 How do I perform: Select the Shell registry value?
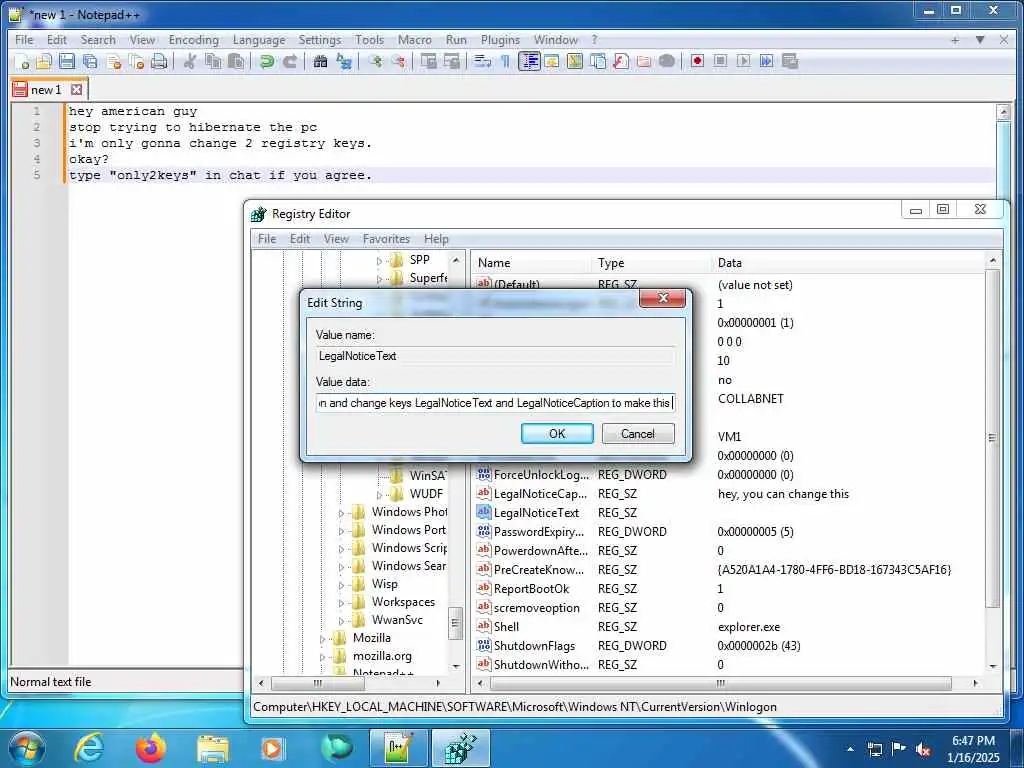click(x=506, y=627)
